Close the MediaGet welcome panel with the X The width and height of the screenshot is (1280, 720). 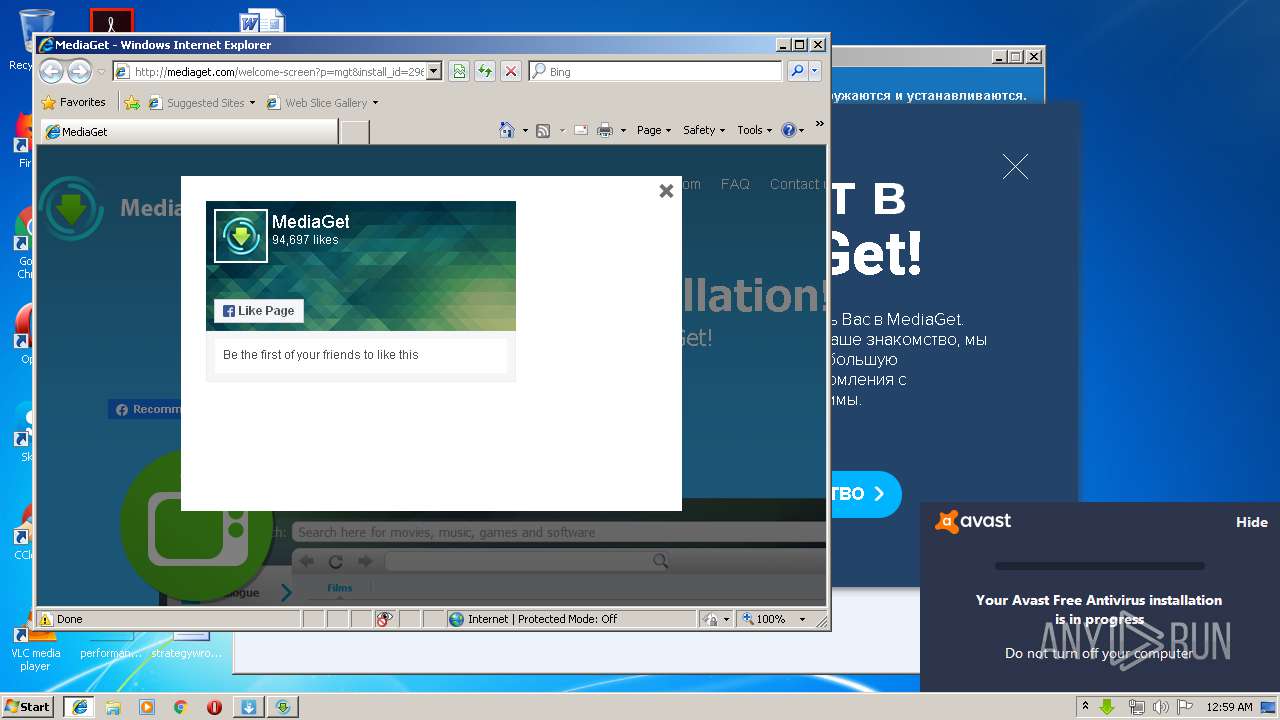1015,167
